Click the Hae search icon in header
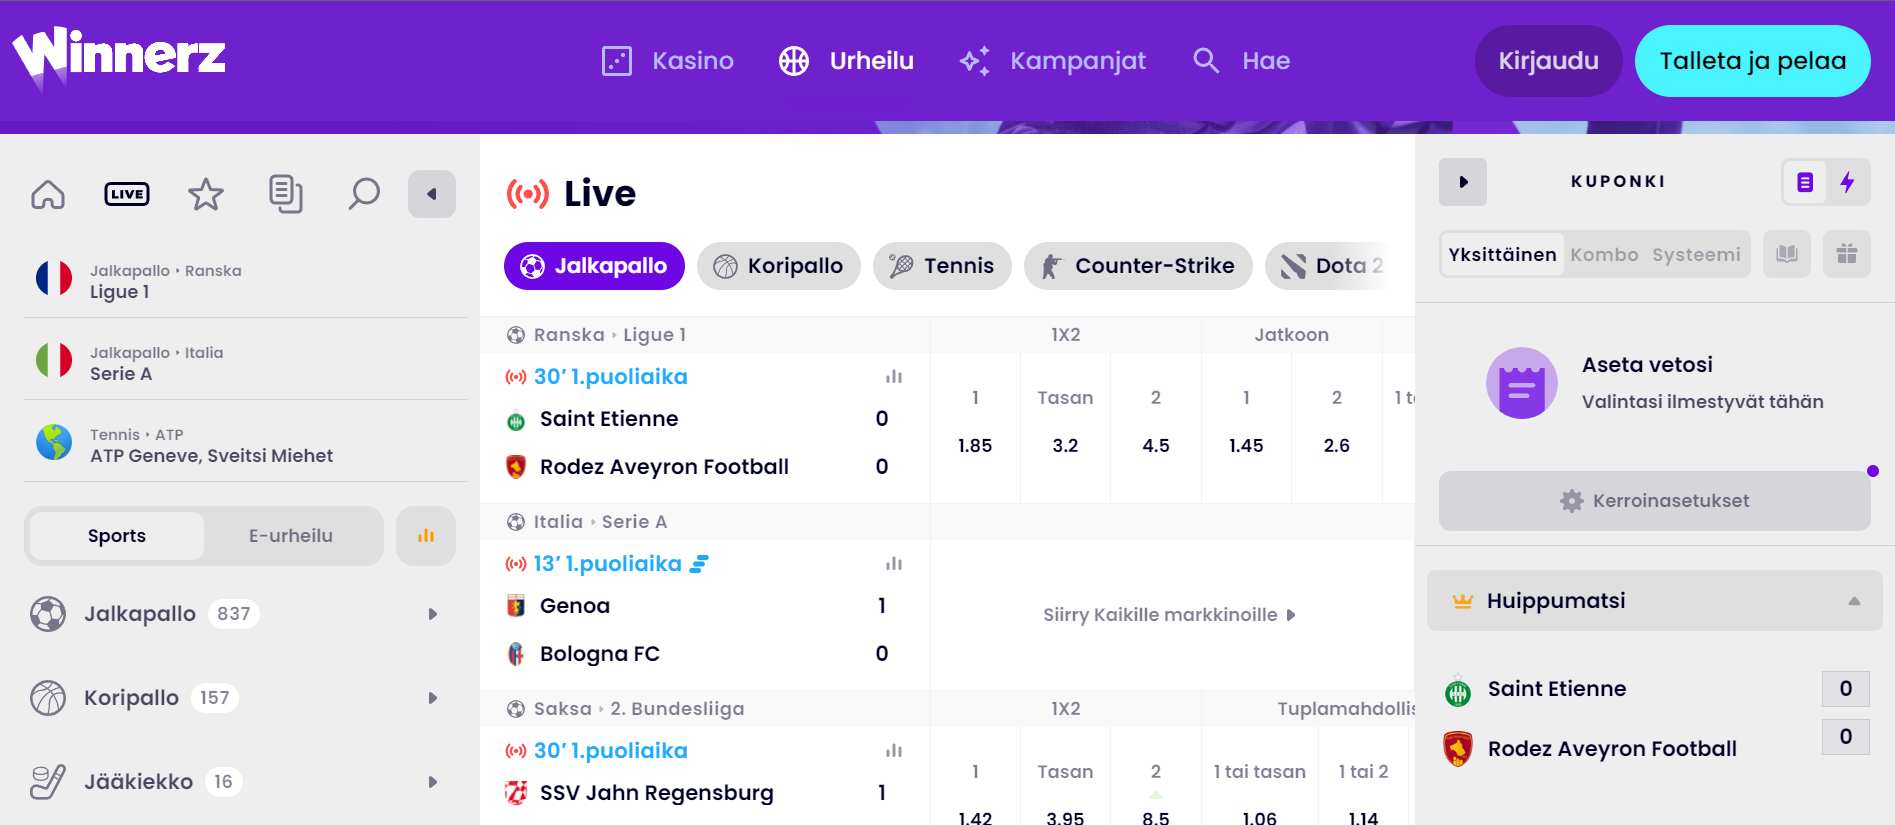 tap(1206, 61)
